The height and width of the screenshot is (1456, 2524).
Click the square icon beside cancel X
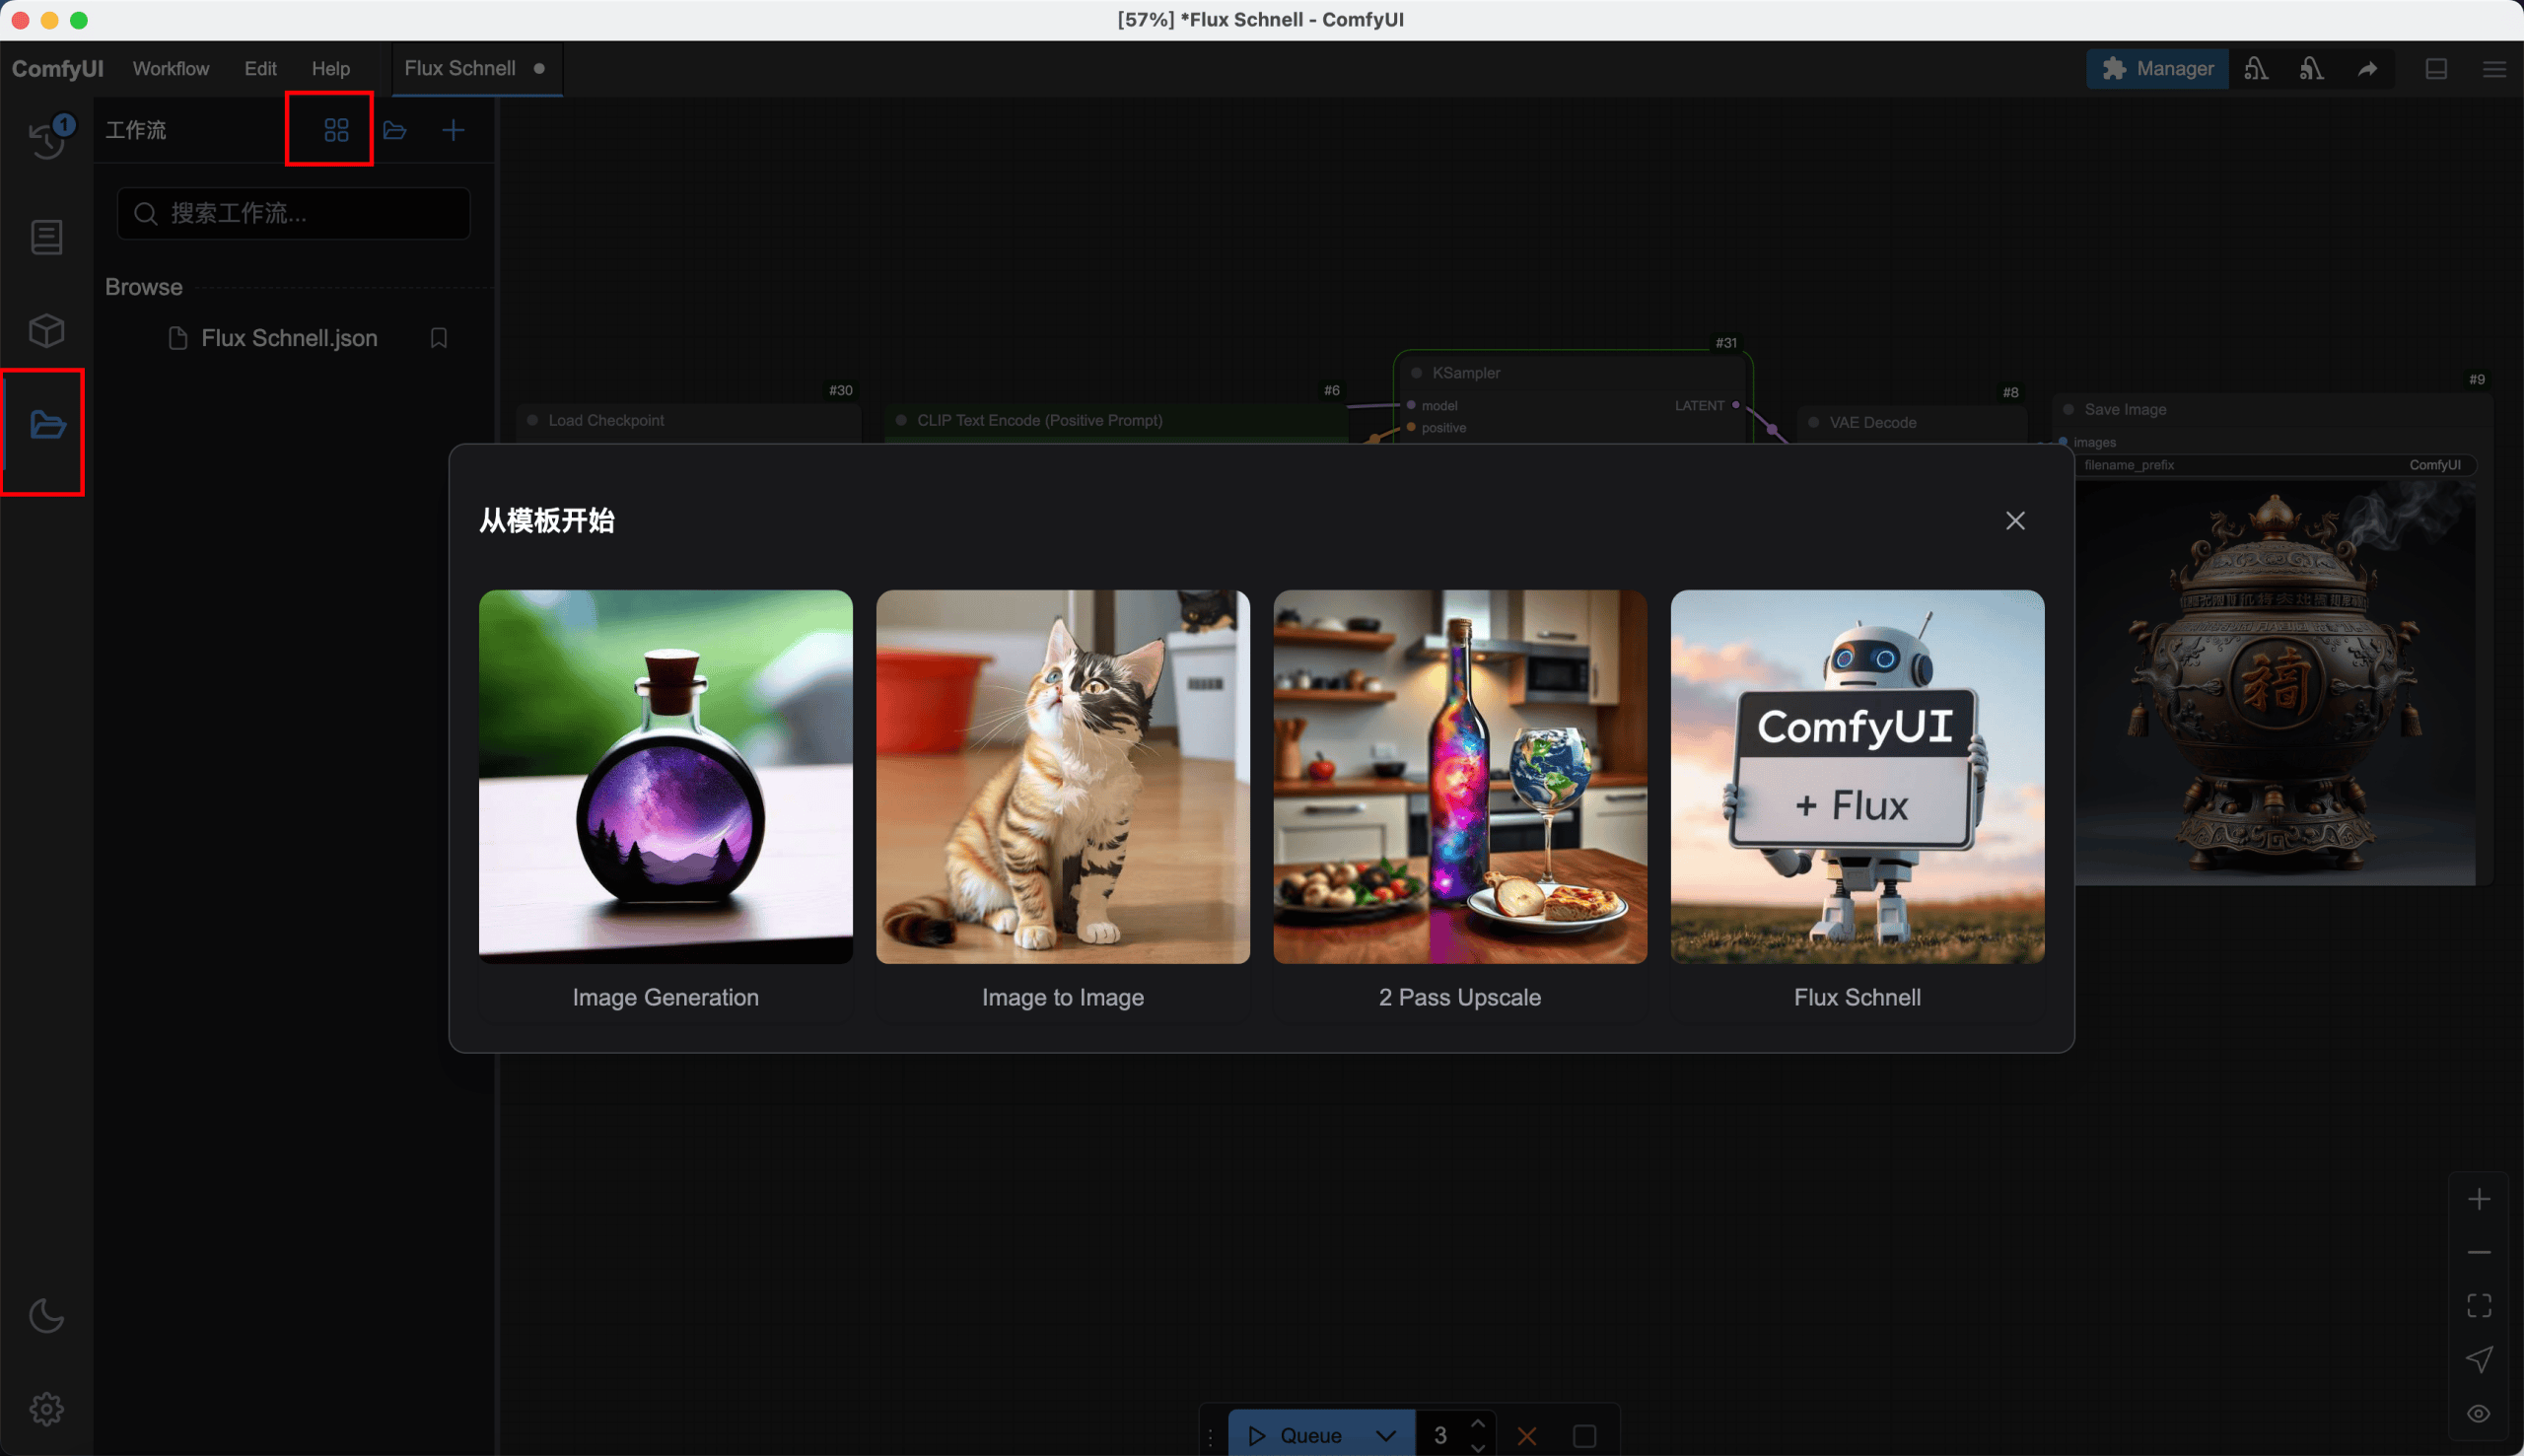(x=1584, y=1436)
